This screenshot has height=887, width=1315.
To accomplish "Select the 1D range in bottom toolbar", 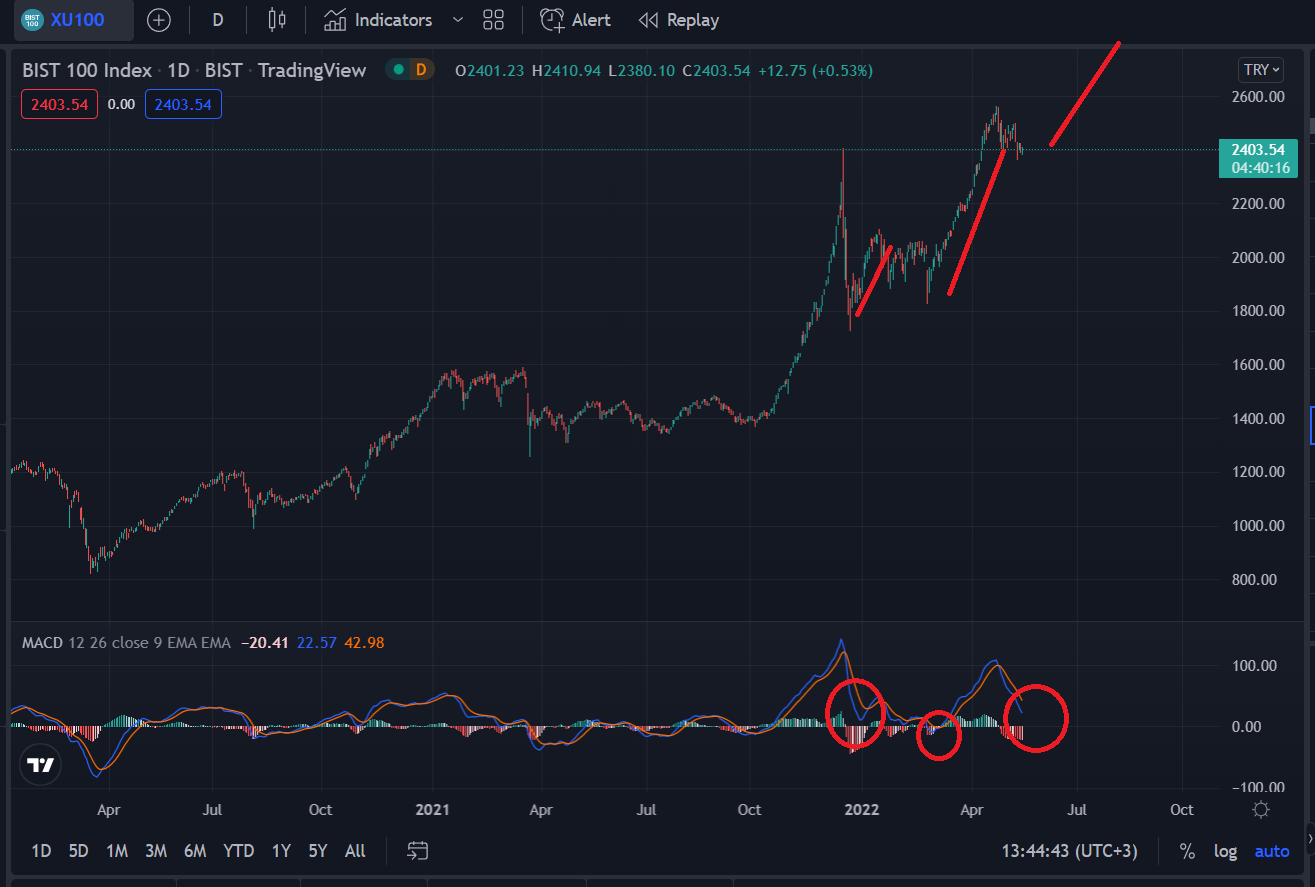I will point(41,851).
